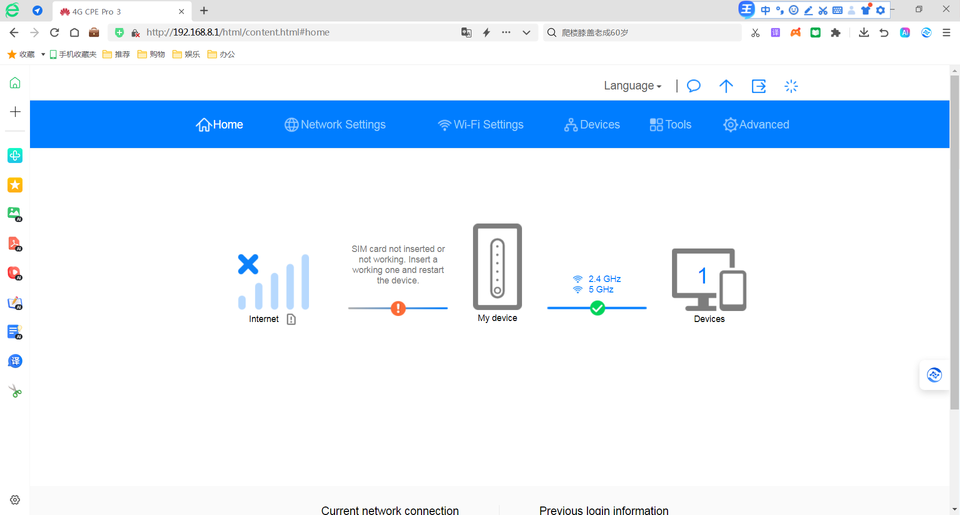Open the 娱乐 bookmark folder
This screenshot has width=960, height=515.
tap(186, 55)
